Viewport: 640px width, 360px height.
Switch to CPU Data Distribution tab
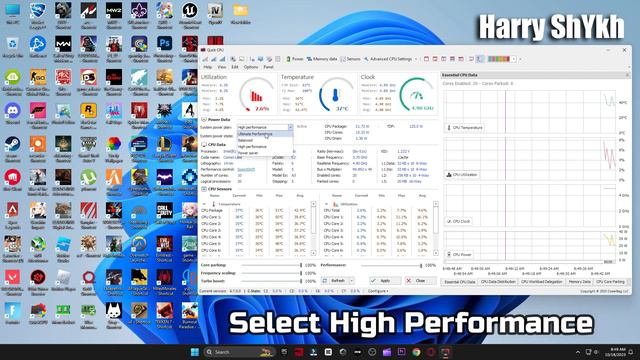498,282
